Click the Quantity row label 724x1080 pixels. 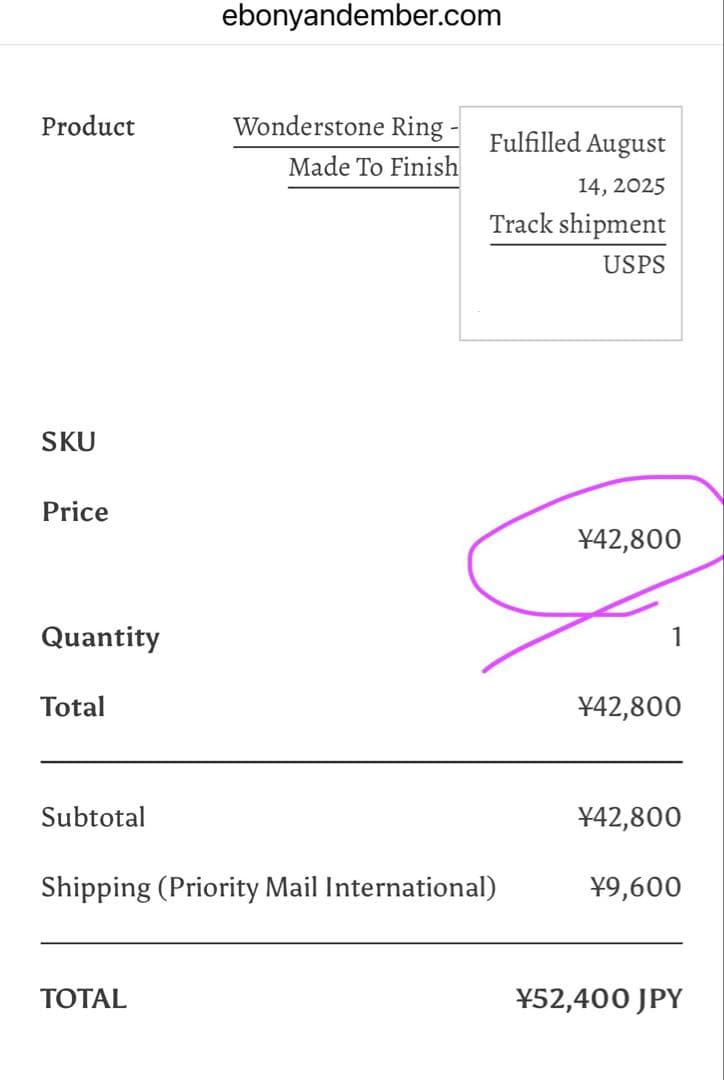point(100,638)
